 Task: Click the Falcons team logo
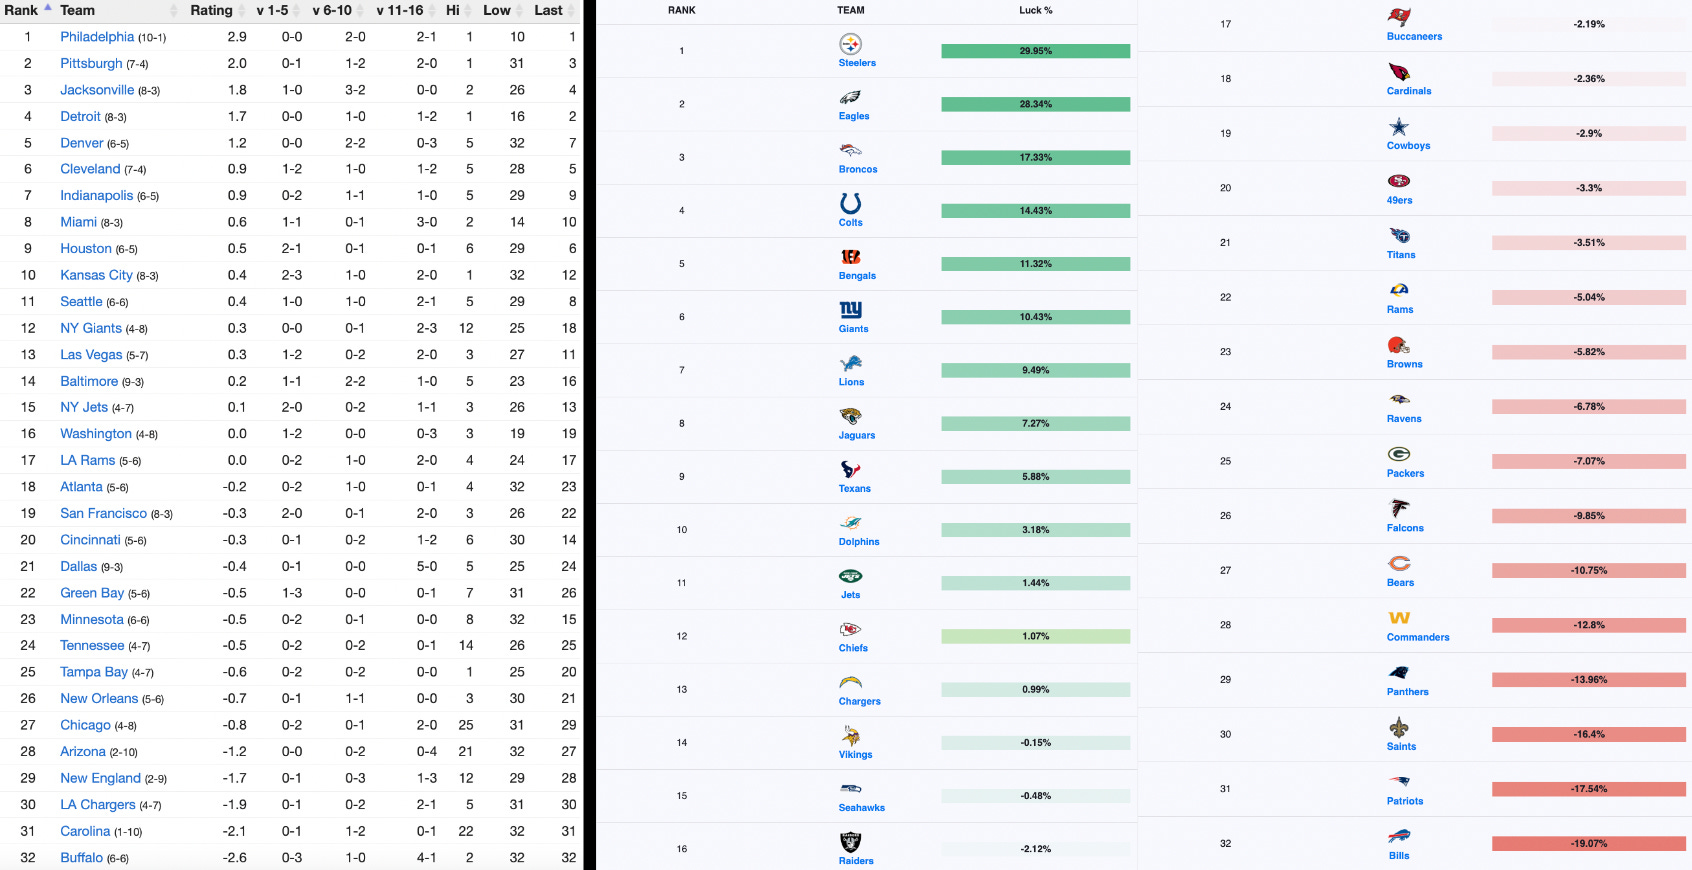pos(1399,508)
